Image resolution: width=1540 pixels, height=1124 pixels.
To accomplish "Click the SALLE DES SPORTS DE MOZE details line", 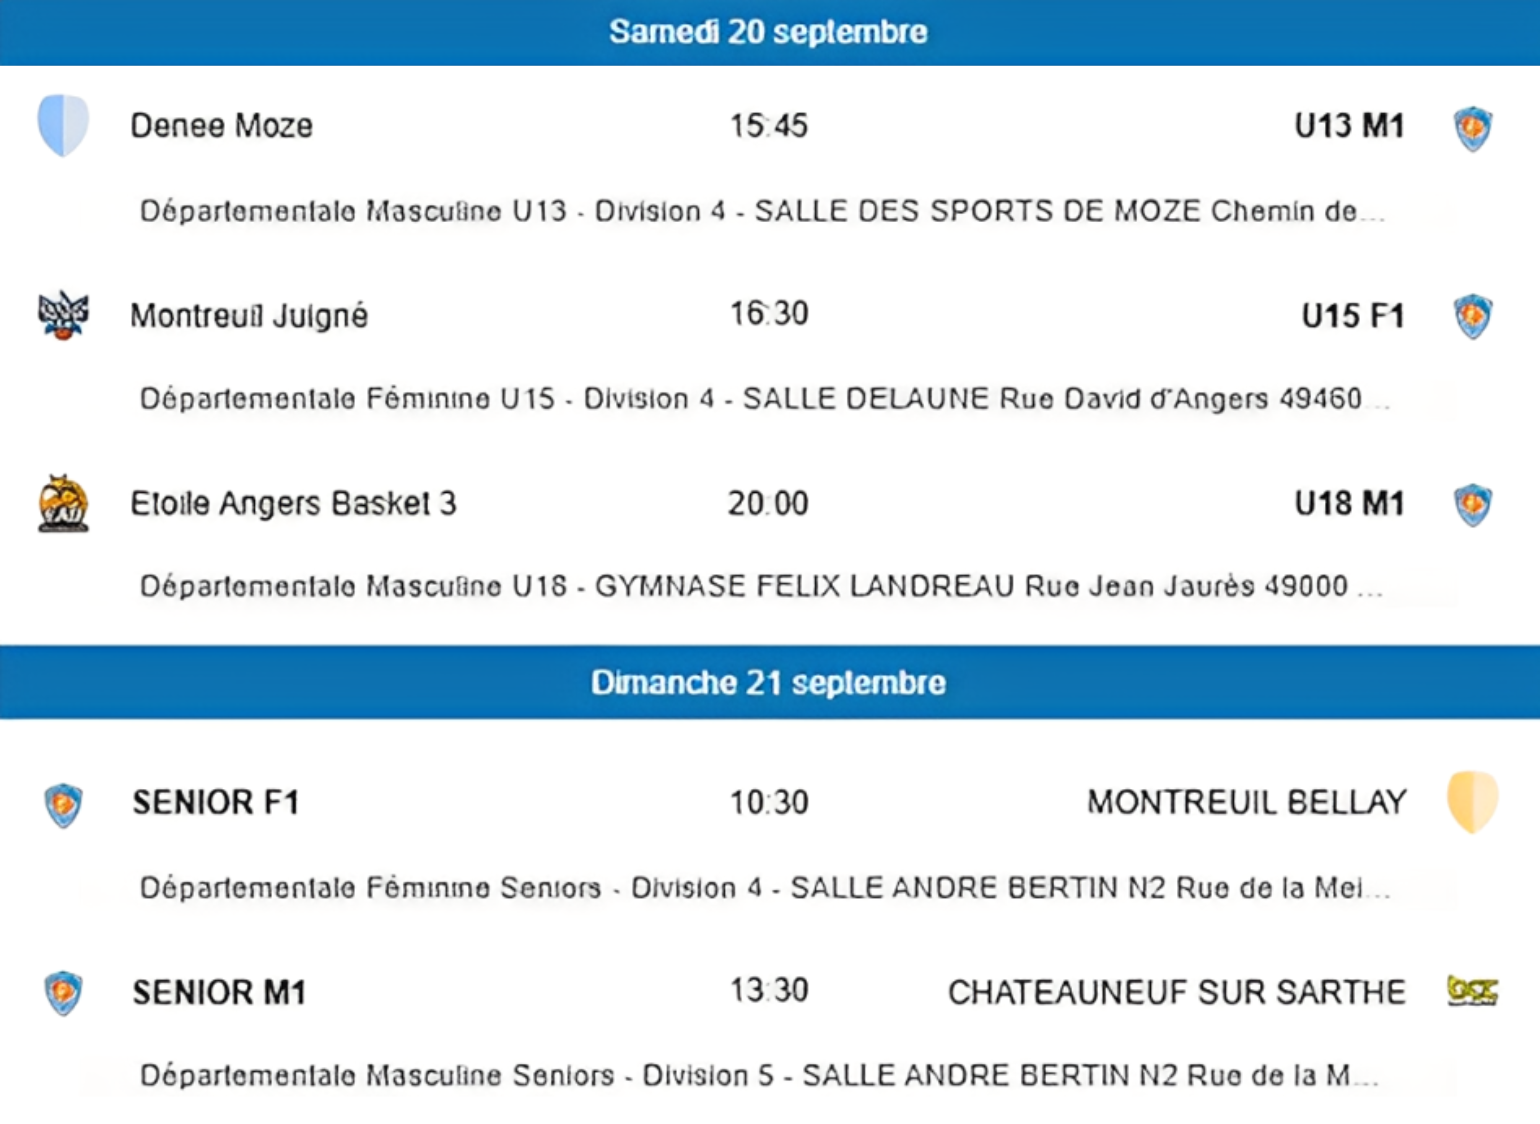I will (762, 211).
